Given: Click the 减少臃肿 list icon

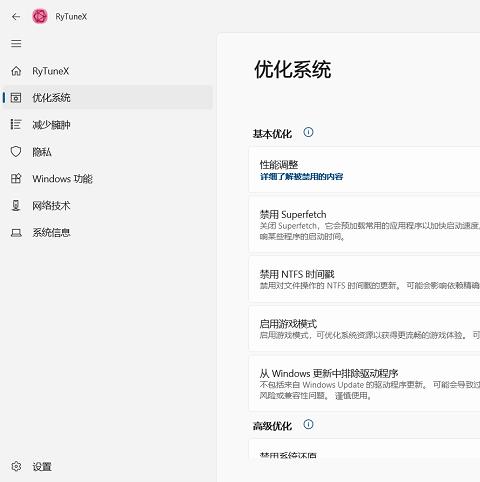Looking at the screenshot, I should point(16,124).
